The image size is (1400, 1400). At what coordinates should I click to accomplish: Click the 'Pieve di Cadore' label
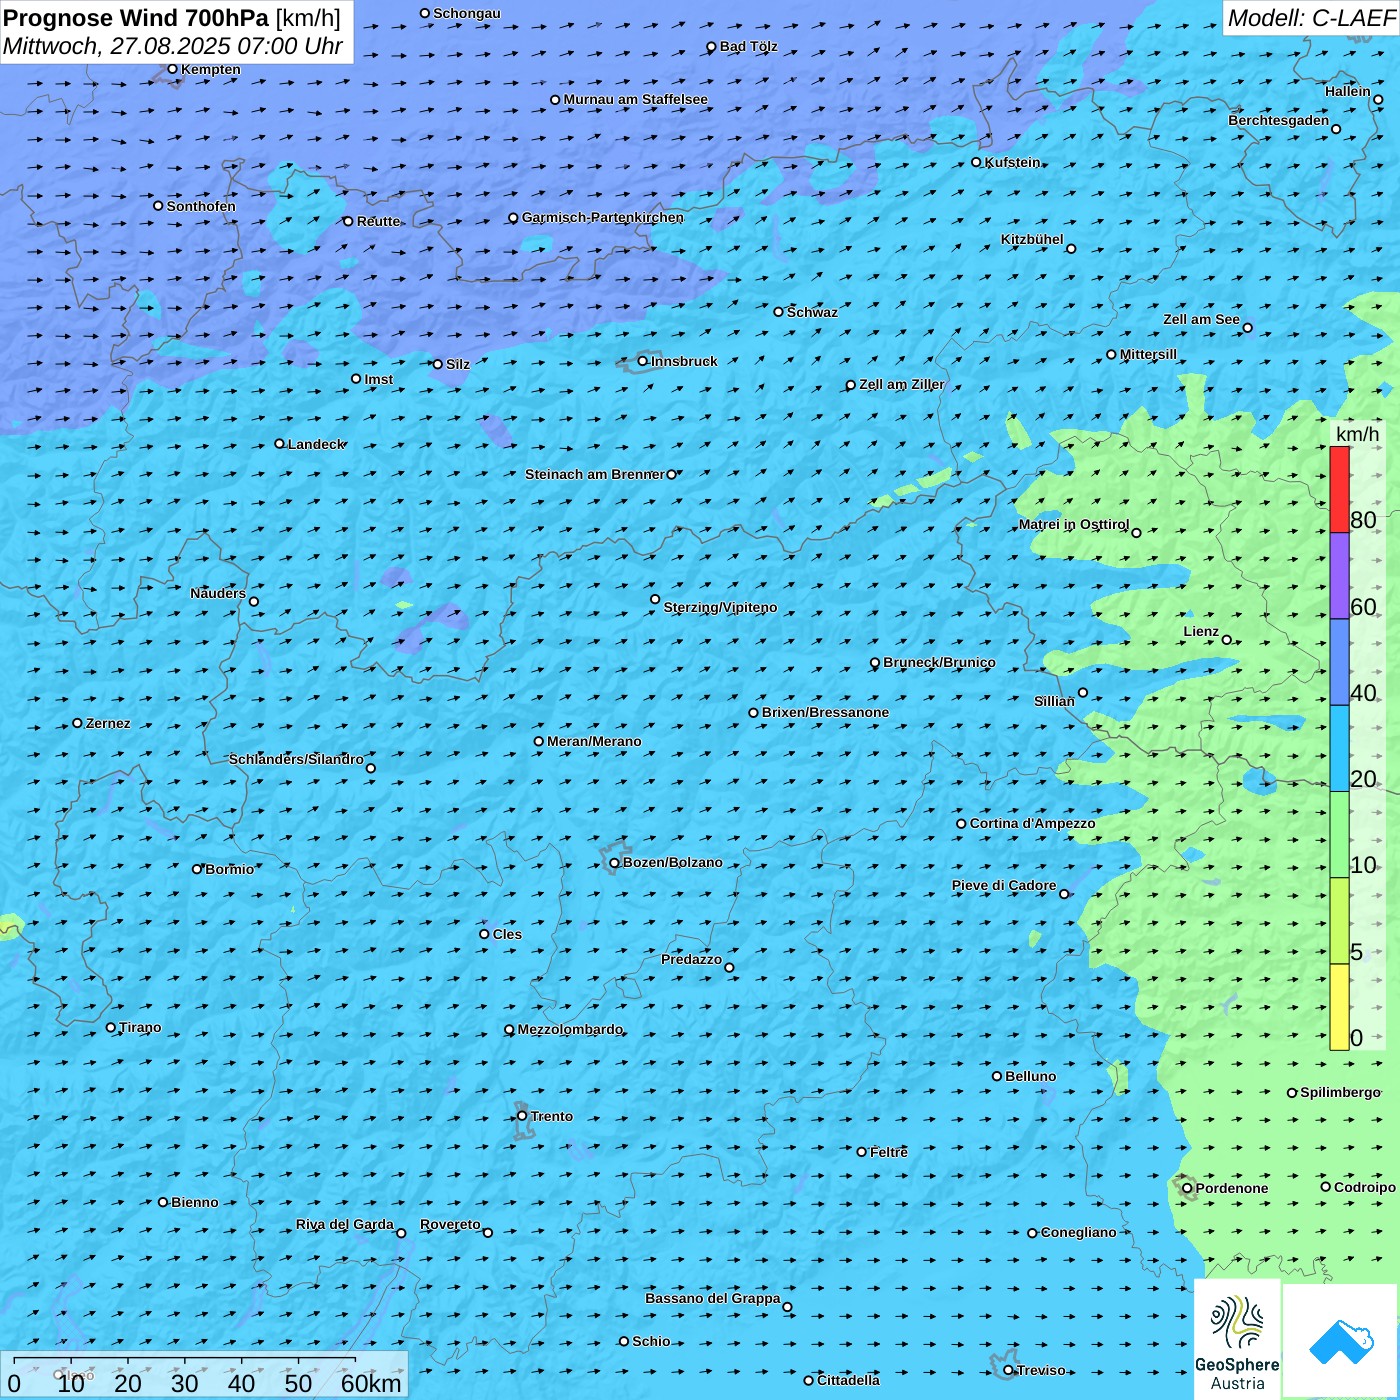click(1004, 885)
